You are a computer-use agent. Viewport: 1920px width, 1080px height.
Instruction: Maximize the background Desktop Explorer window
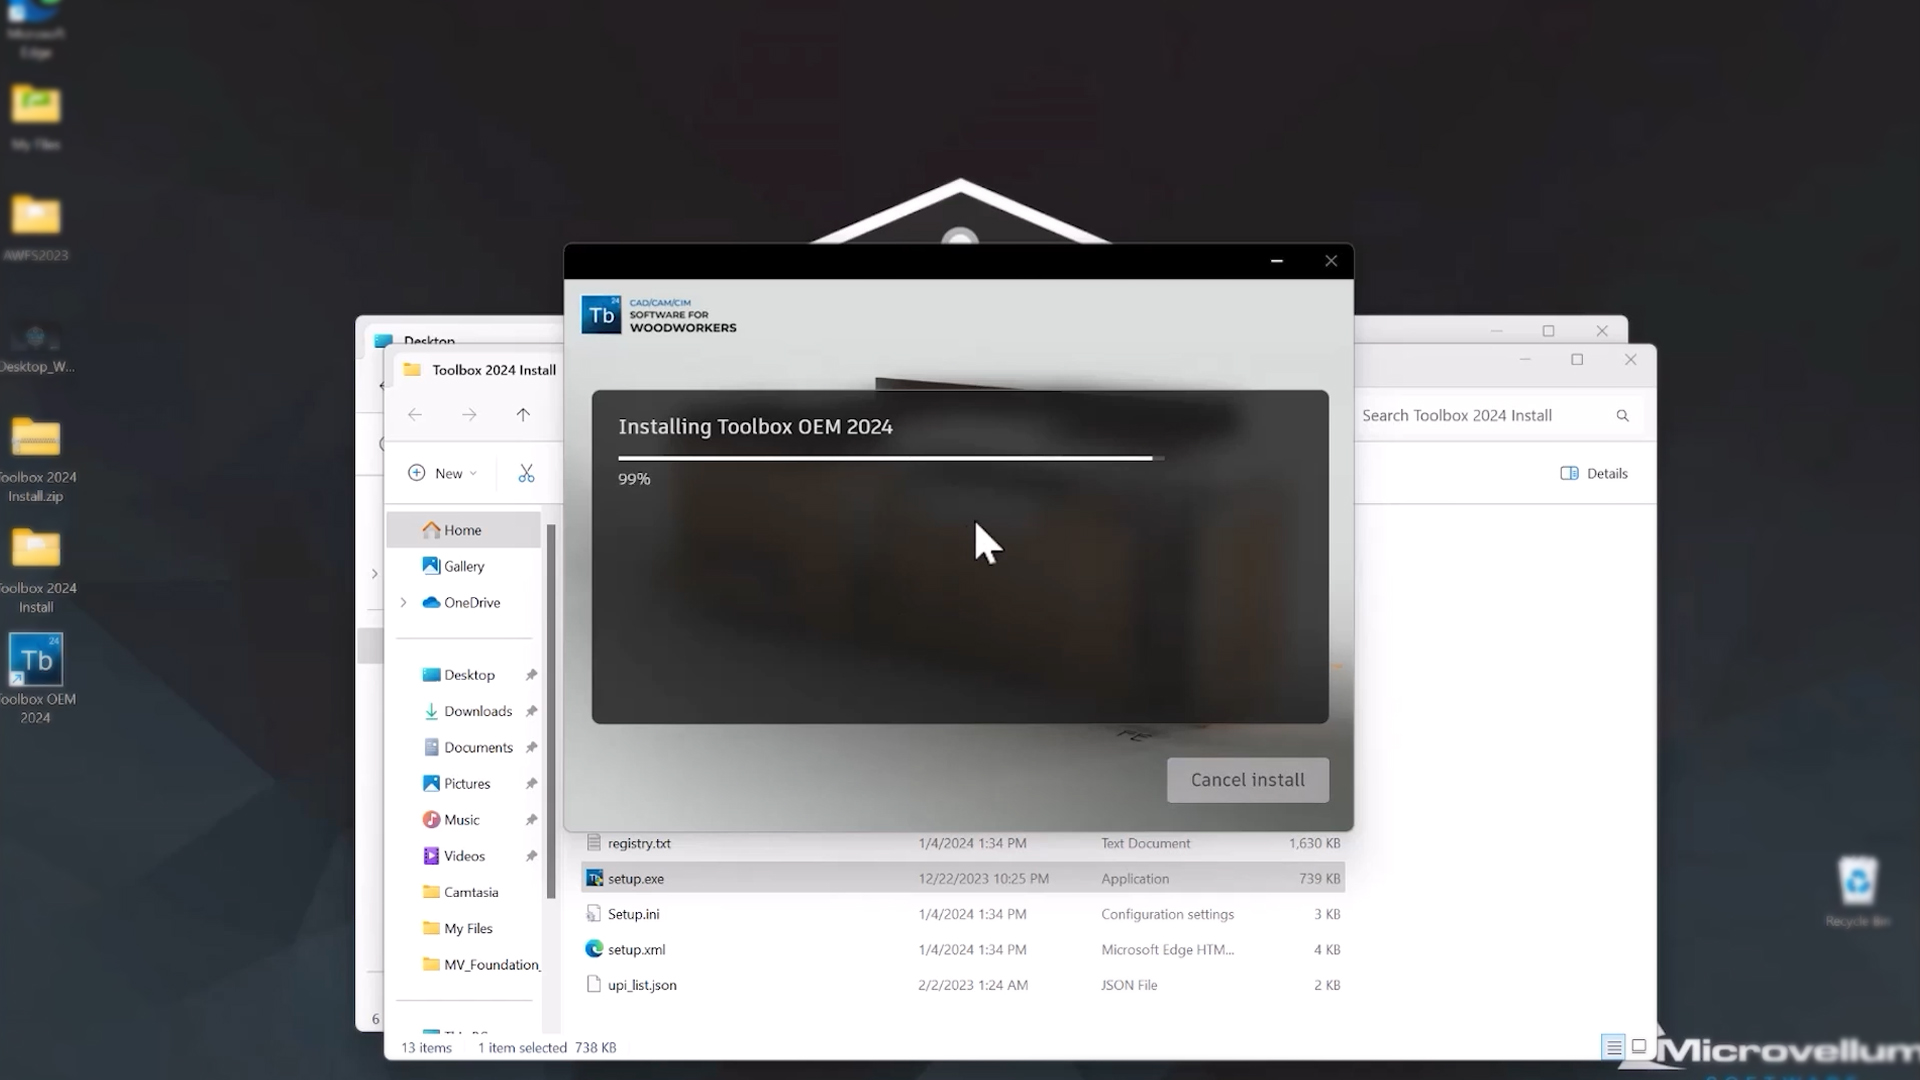1549,331
